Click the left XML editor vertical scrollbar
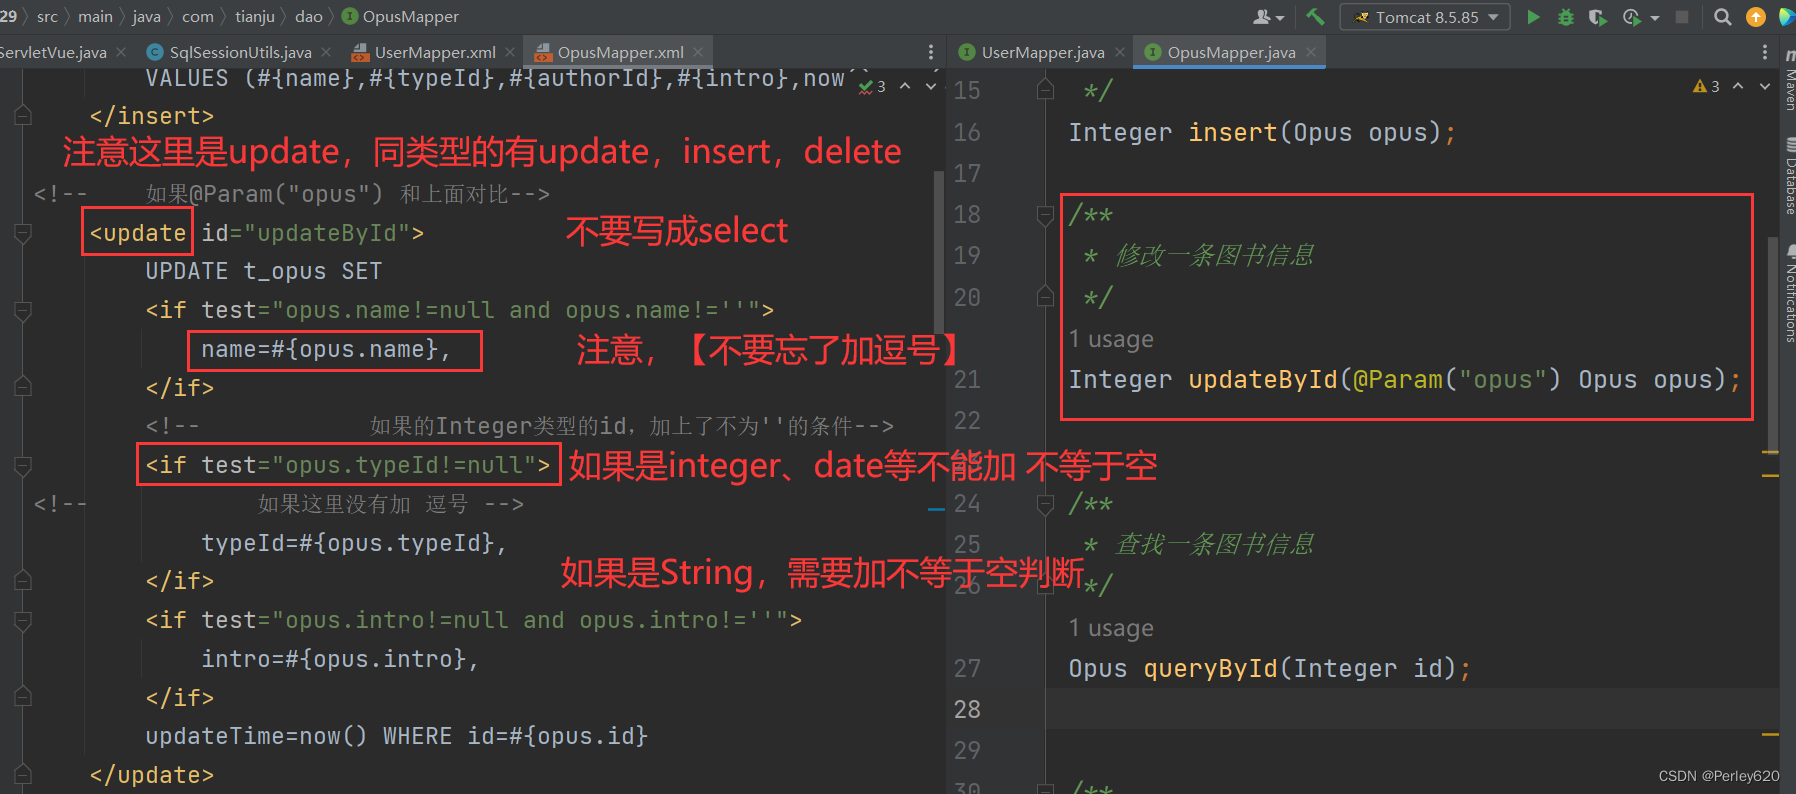Screen dimensions: 1796x794 click(x=938, y=252)
